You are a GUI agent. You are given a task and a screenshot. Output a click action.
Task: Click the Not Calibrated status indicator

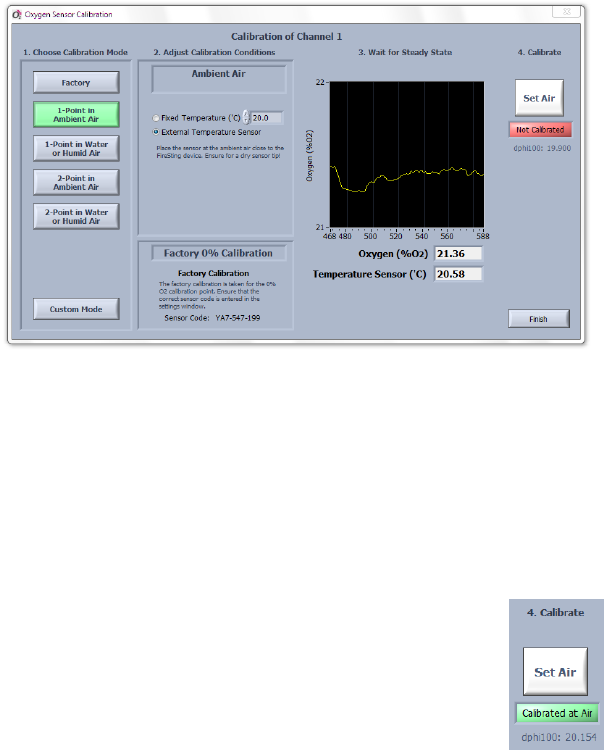pos(540,130)
